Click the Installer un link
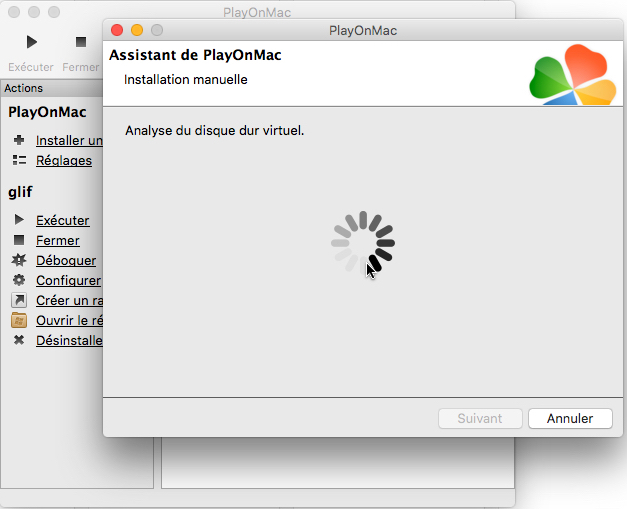This screenshot has width=627, height=509. [69, 140]
